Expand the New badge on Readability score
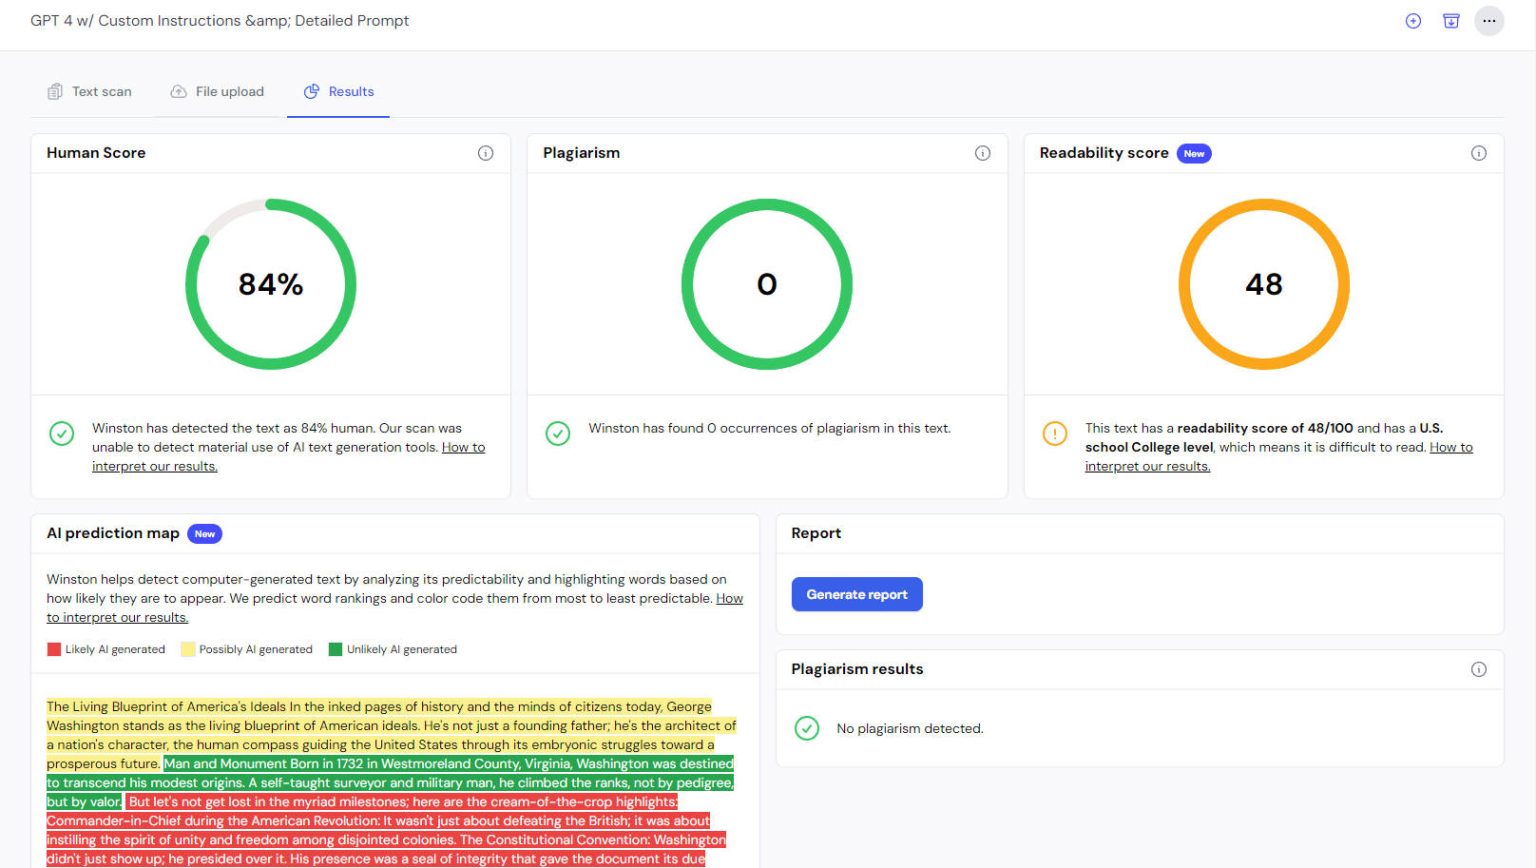Screen dimensions: 1536x868 pos(1193,153)
